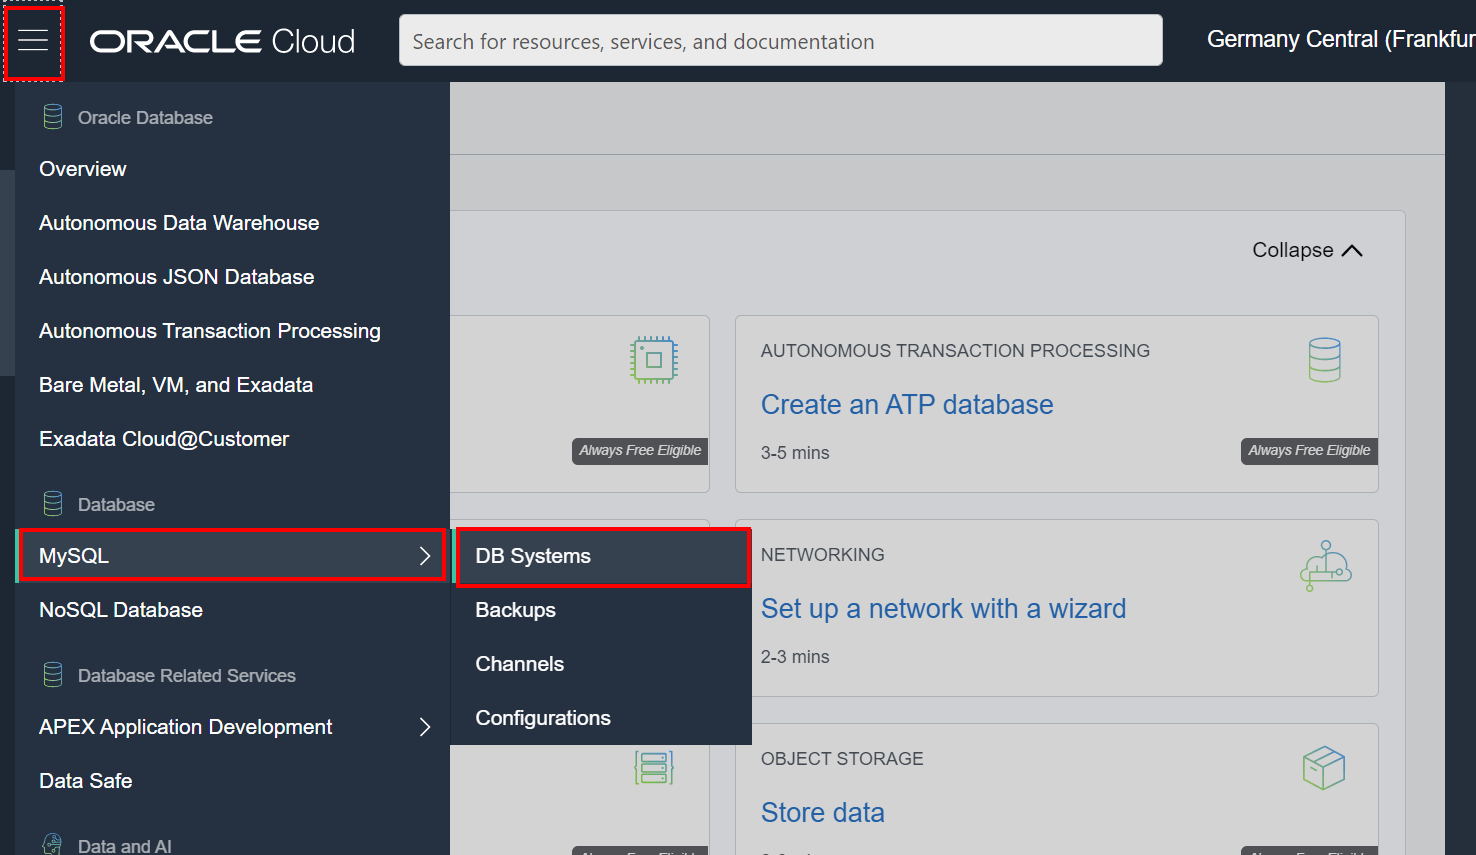This screenshot has width=1476, height=855.
Task: Click the database icon on the ATP card
Action: click(1324, 359)
